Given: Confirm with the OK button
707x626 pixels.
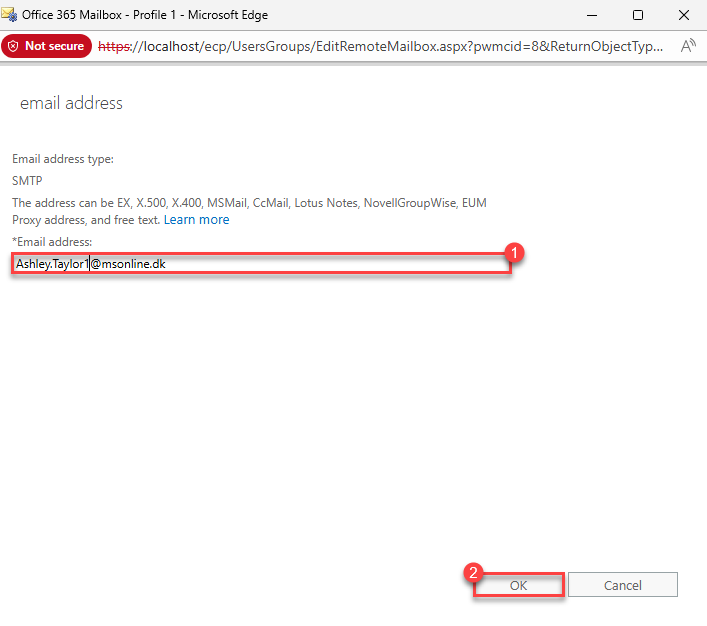Looking at the screenshot, I should tap(519, 585).
